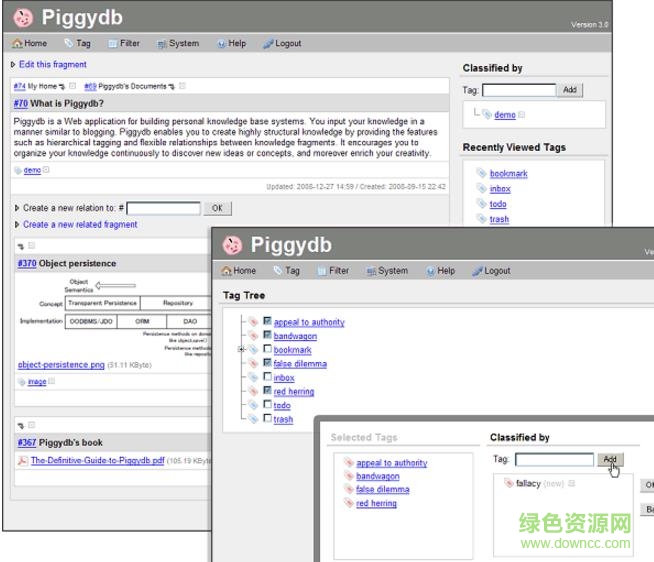654x562 pixels.
Task: Click the Piggydb pig logo in front window
Action: tap(232, 245)
